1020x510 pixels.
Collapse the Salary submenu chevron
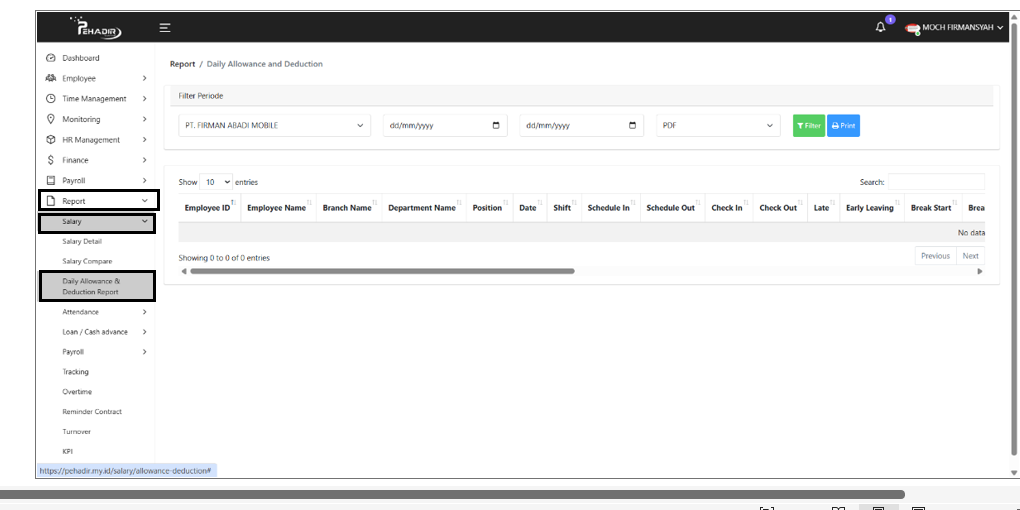pyautogui.click(x=144, y=221)
